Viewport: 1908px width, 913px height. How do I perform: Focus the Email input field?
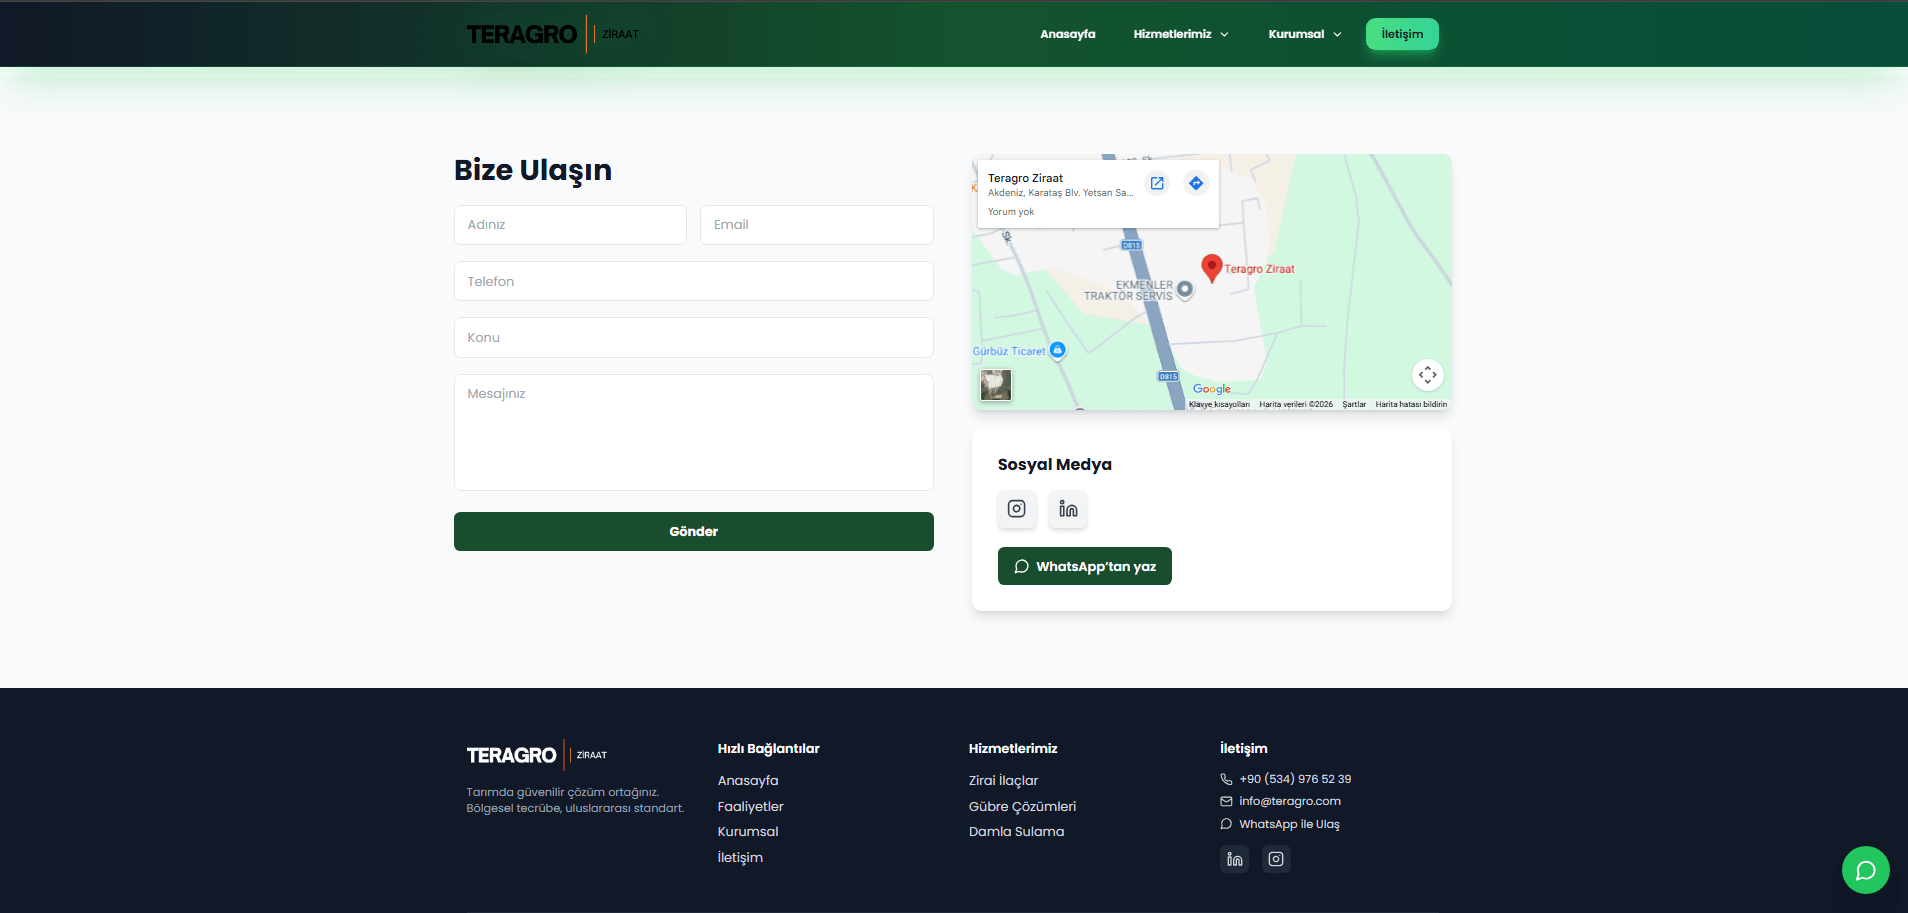pos(817,225)
